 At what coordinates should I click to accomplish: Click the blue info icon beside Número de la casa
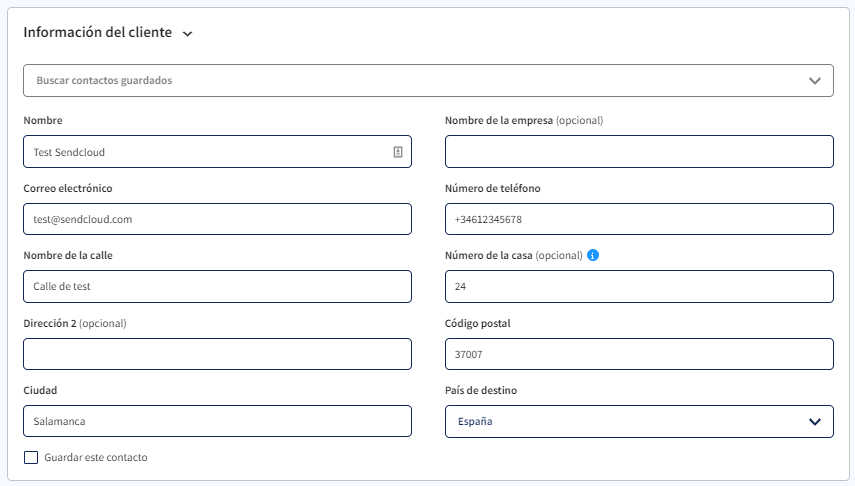(x=593, y=255)
